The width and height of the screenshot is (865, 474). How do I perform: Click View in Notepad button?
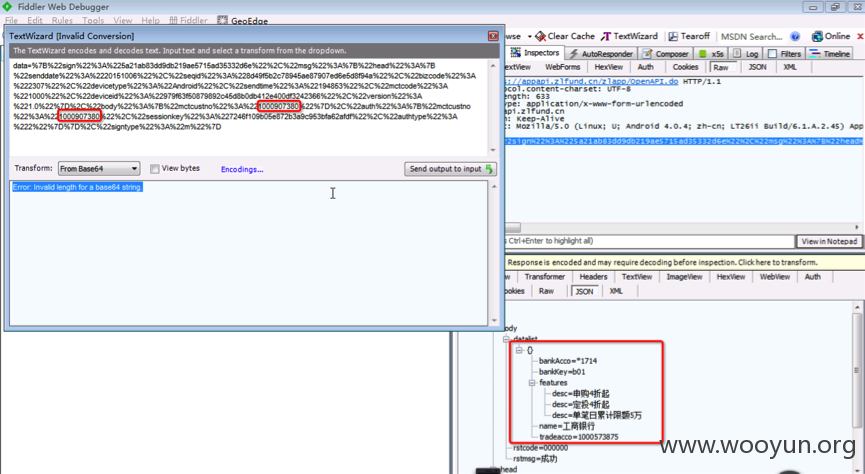829,241
